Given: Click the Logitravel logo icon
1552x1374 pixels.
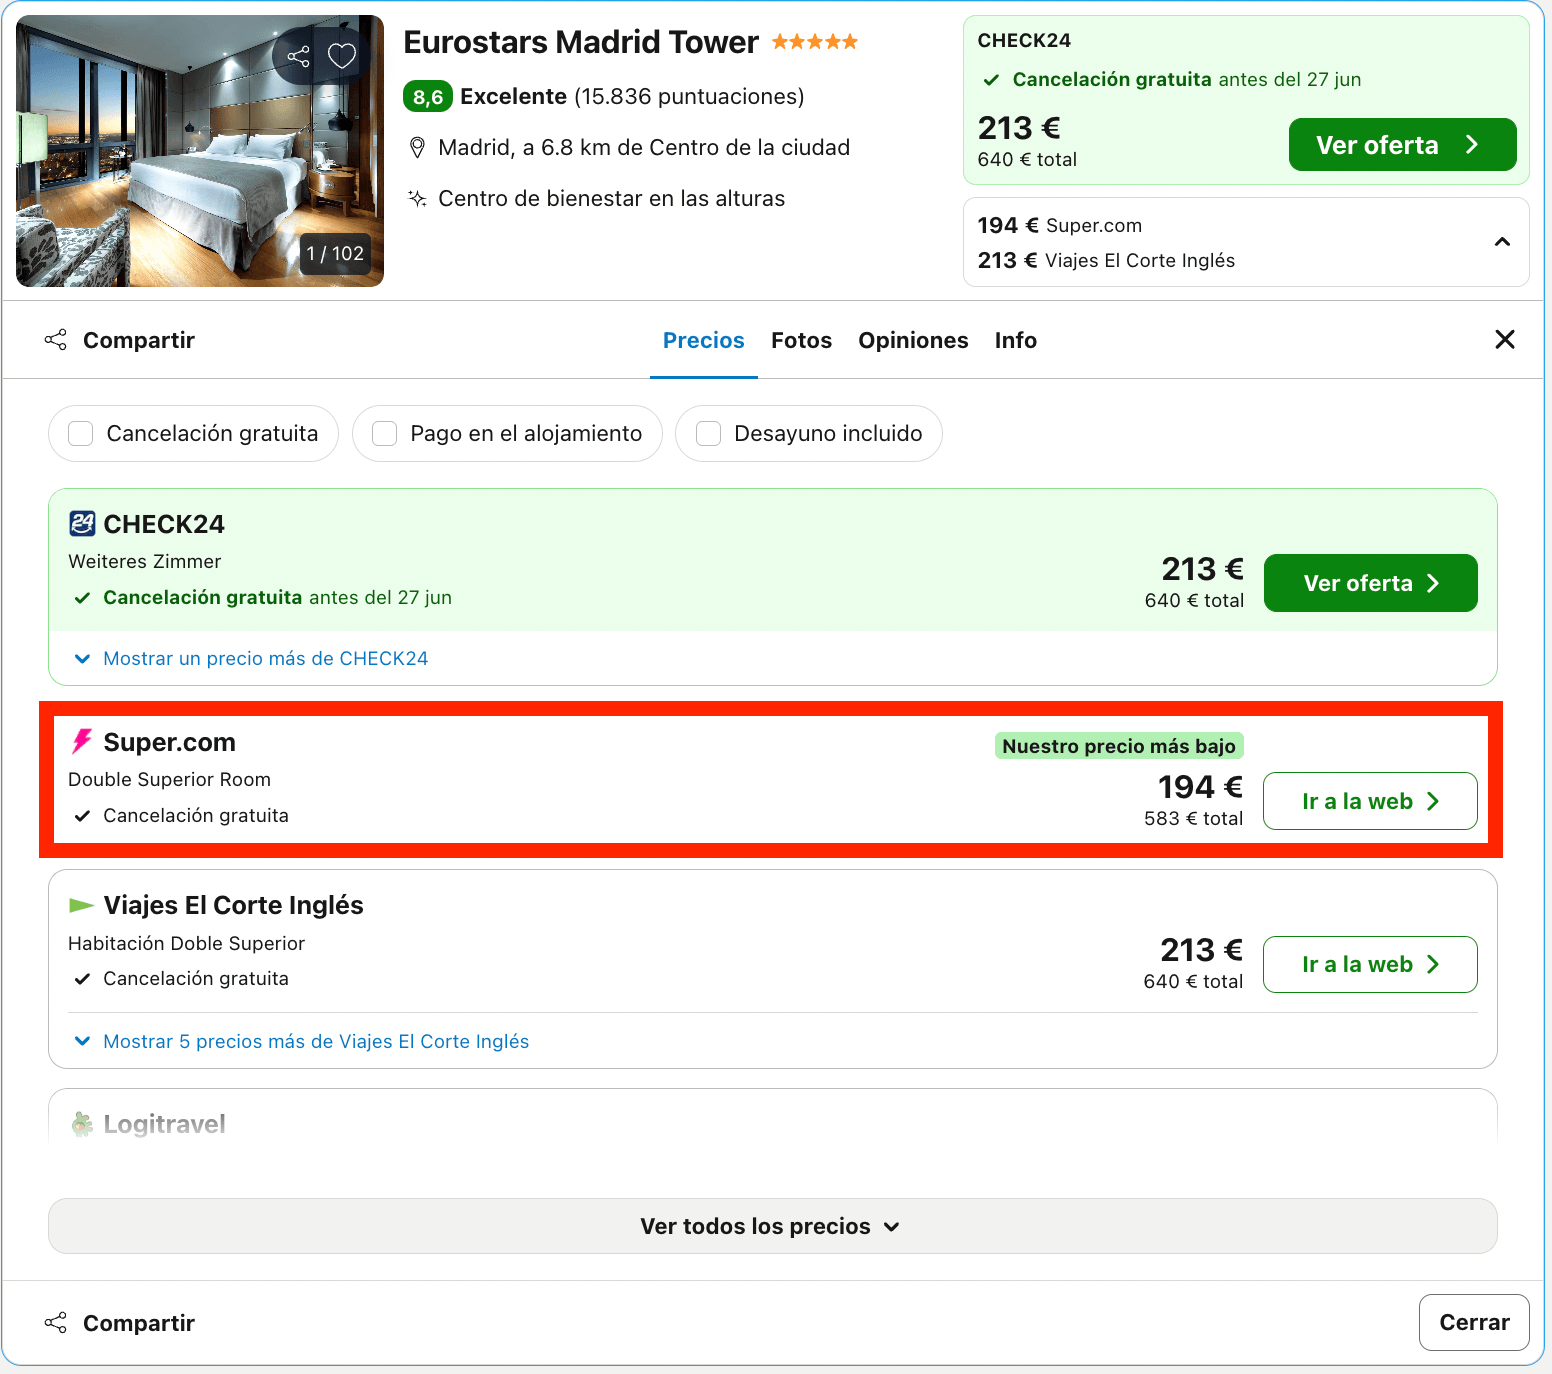Looking at the screenshot, I should click(x=82, y=1124).
